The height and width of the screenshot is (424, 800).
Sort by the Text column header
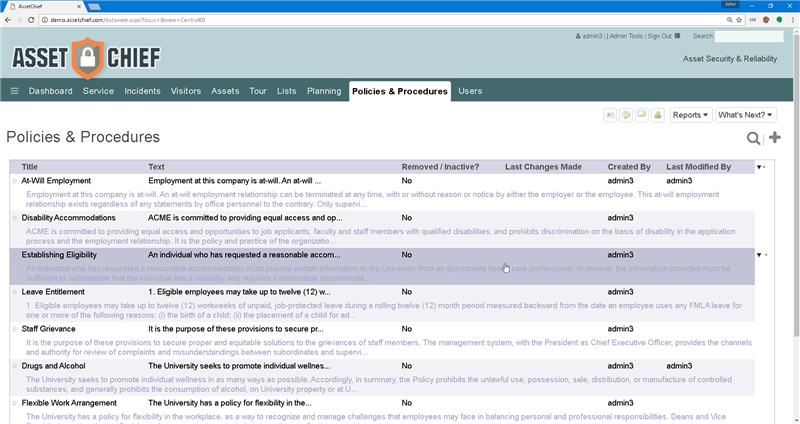click(156, 167)
